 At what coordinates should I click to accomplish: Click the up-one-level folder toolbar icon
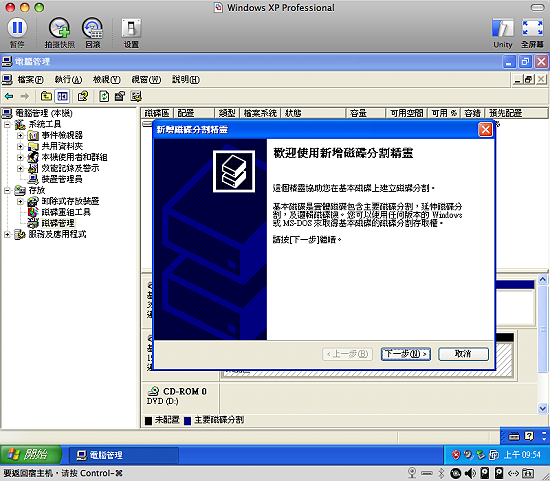[x=46, y=96]
